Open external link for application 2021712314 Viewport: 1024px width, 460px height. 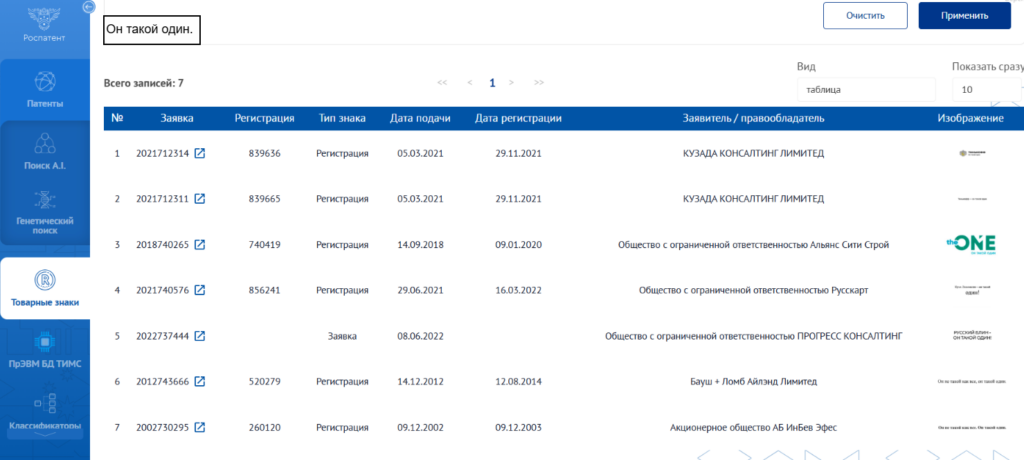pyautogui.click(x=199, y=154)
